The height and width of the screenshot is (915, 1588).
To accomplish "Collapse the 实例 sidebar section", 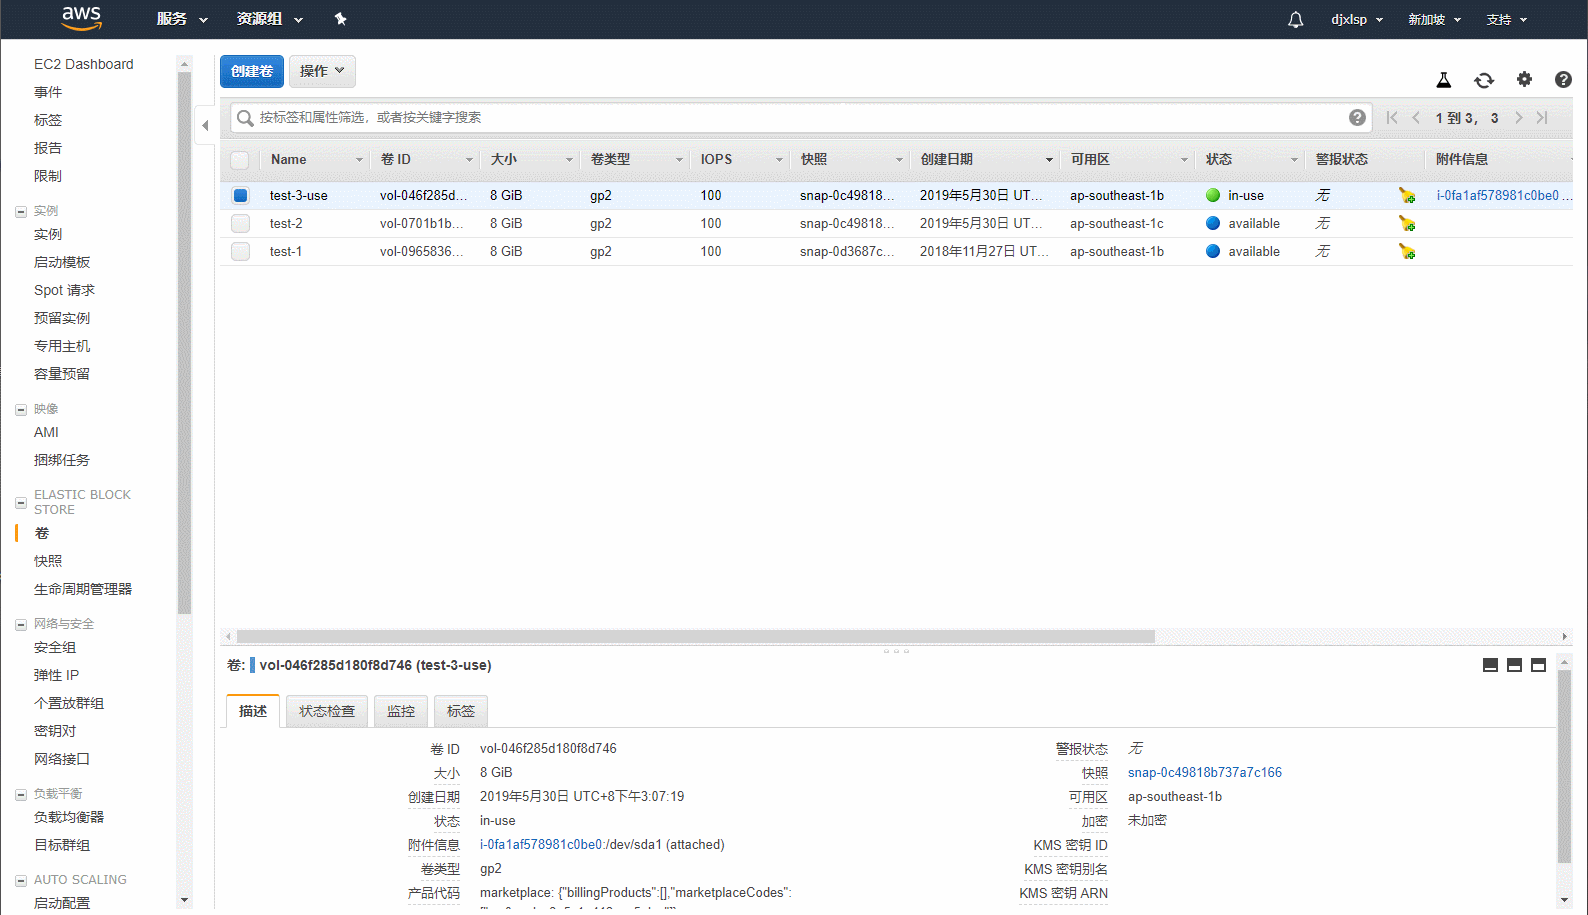I will [21, 211].
